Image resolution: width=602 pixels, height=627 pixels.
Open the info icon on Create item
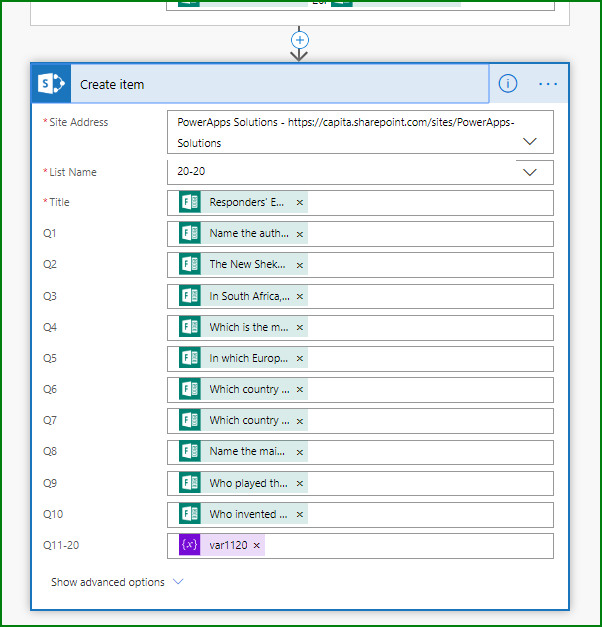(508, 84)
